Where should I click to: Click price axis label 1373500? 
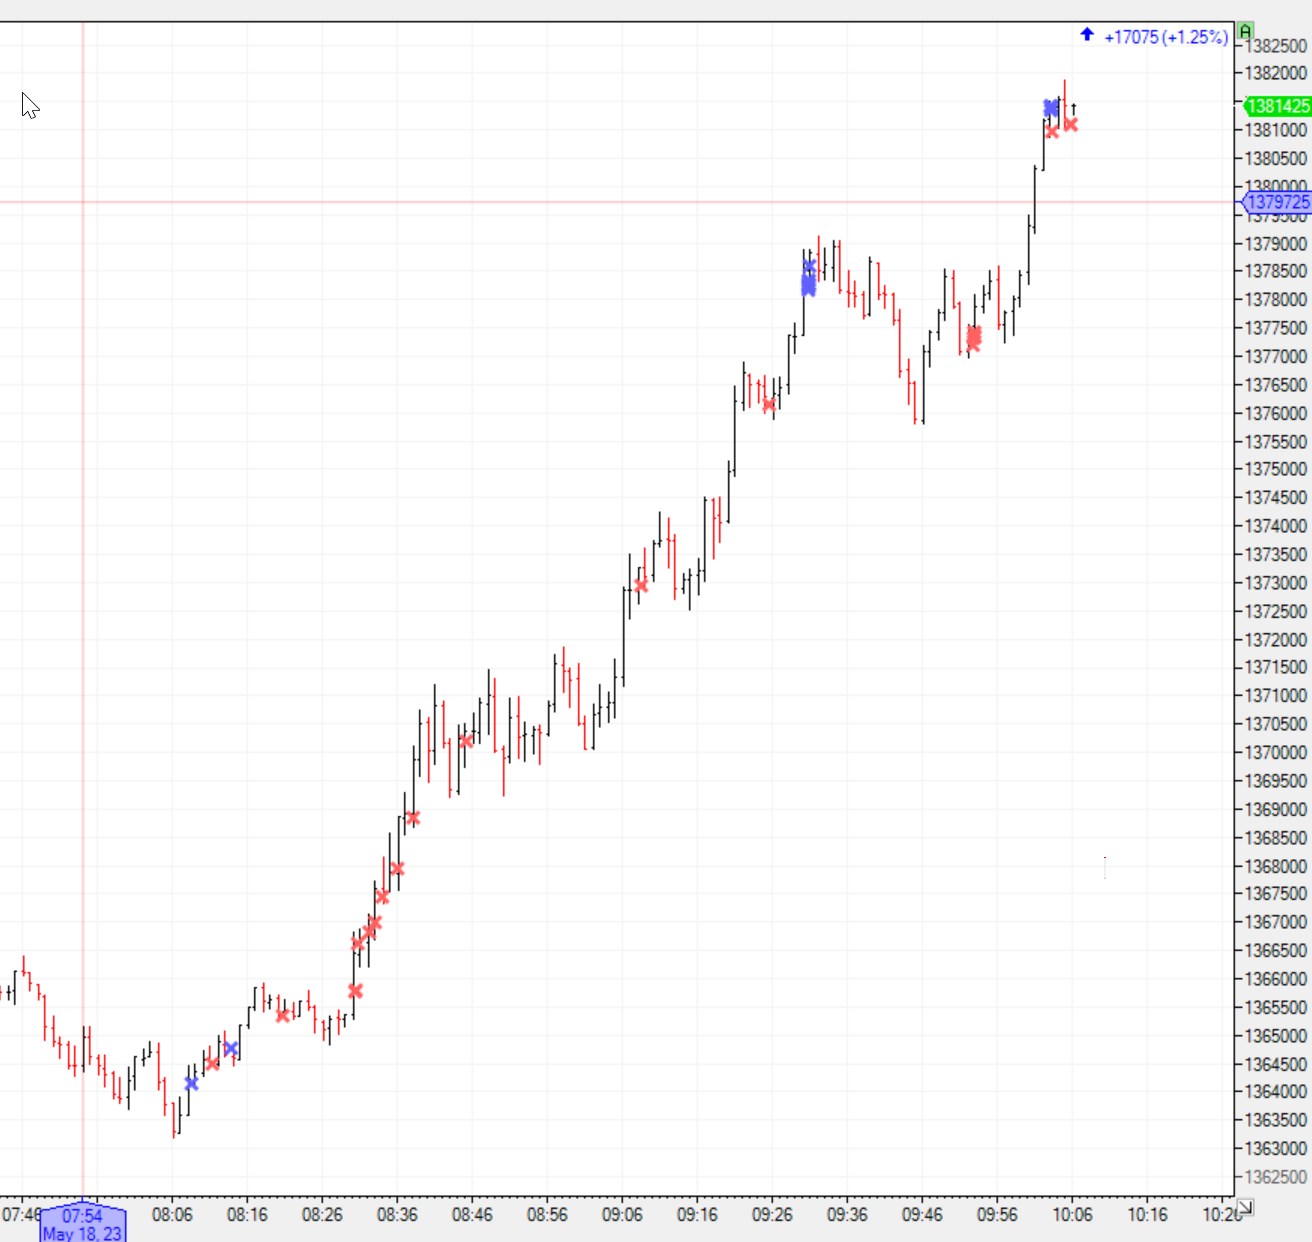click(1276, 555)
